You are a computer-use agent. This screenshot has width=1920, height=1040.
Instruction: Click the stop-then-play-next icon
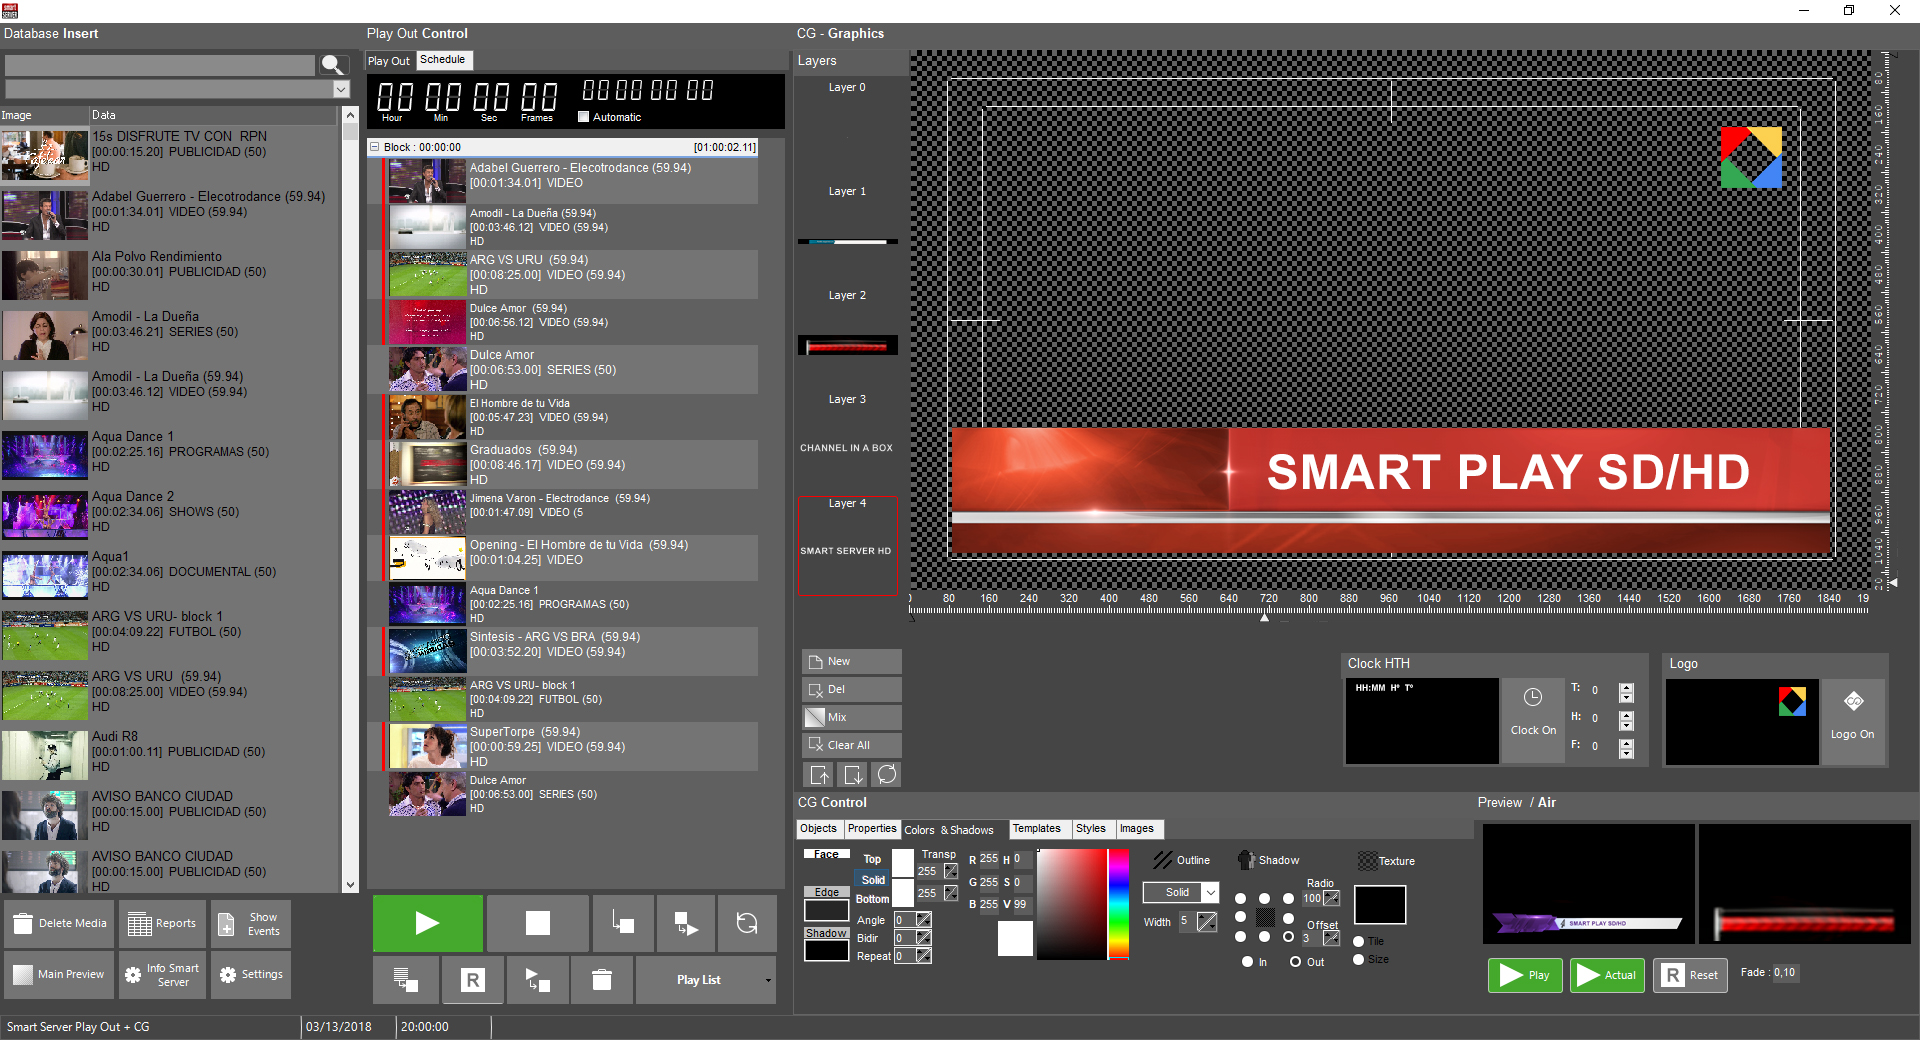(x=685, y=923)
